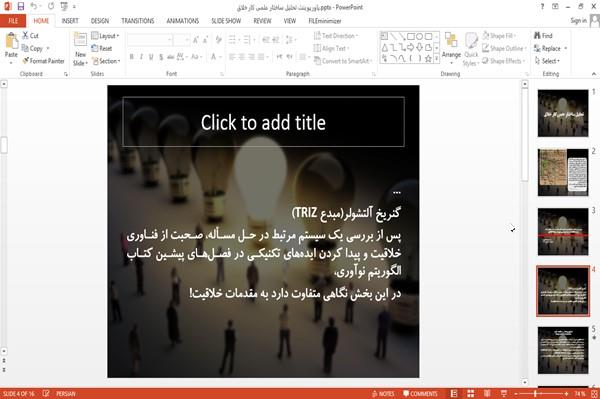Click the PERSIAN language indicator
This screenshot has width=600, height=399.
coord(66,394)
